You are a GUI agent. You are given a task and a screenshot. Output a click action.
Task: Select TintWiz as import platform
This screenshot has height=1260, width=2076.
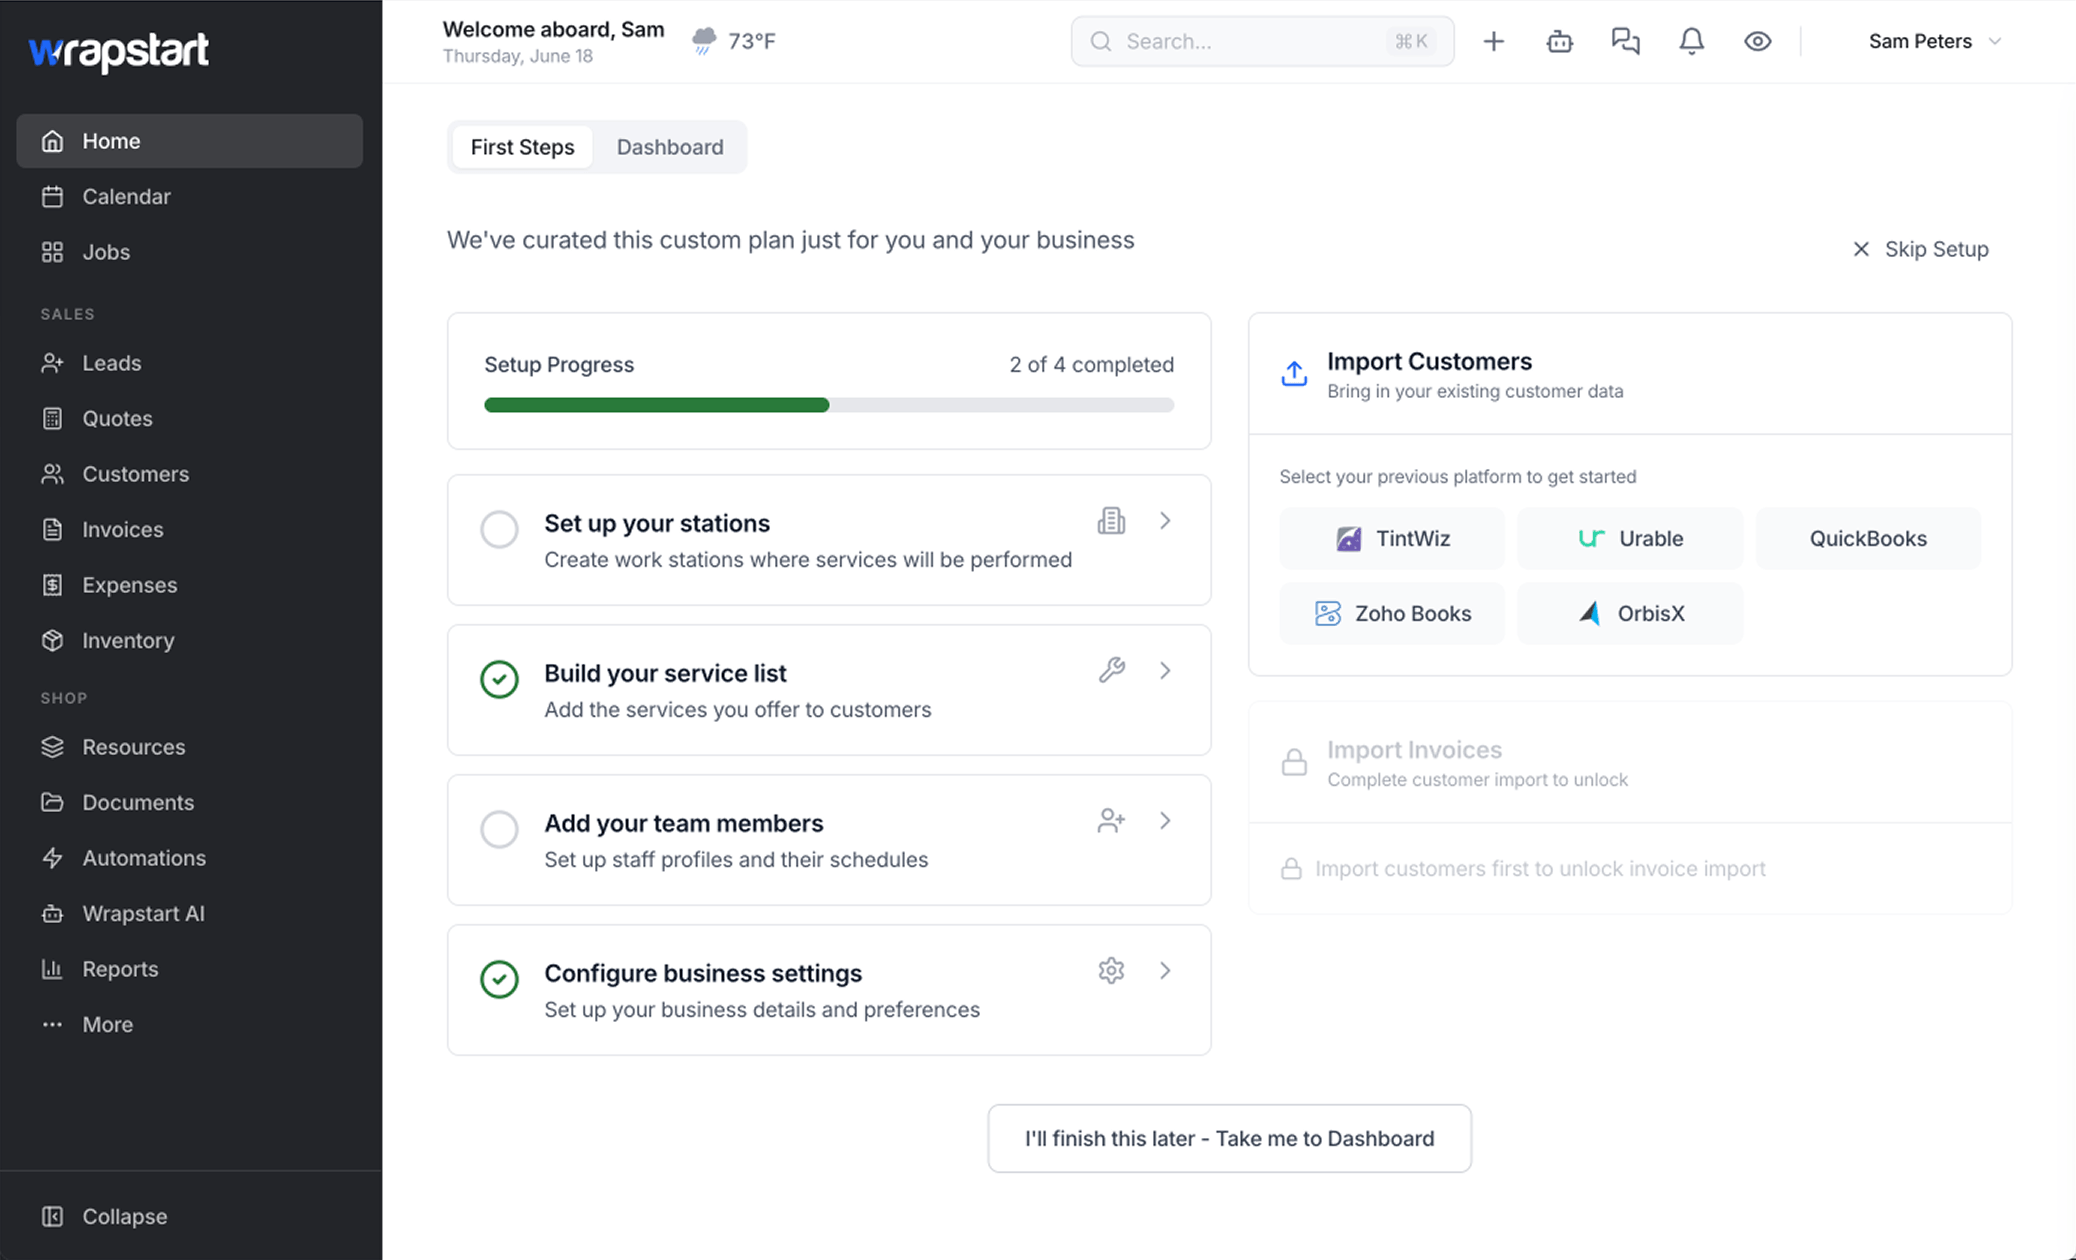tap(1392, 538)
